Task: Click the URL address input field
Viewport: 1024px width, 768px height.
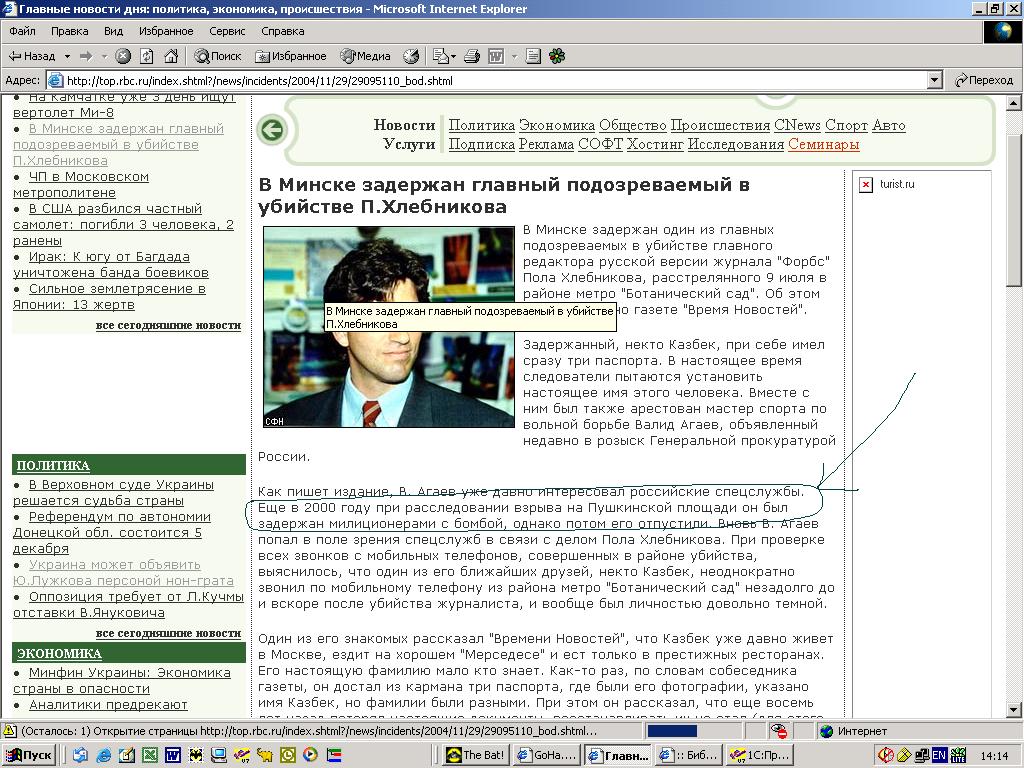Action: pos(490,80)
